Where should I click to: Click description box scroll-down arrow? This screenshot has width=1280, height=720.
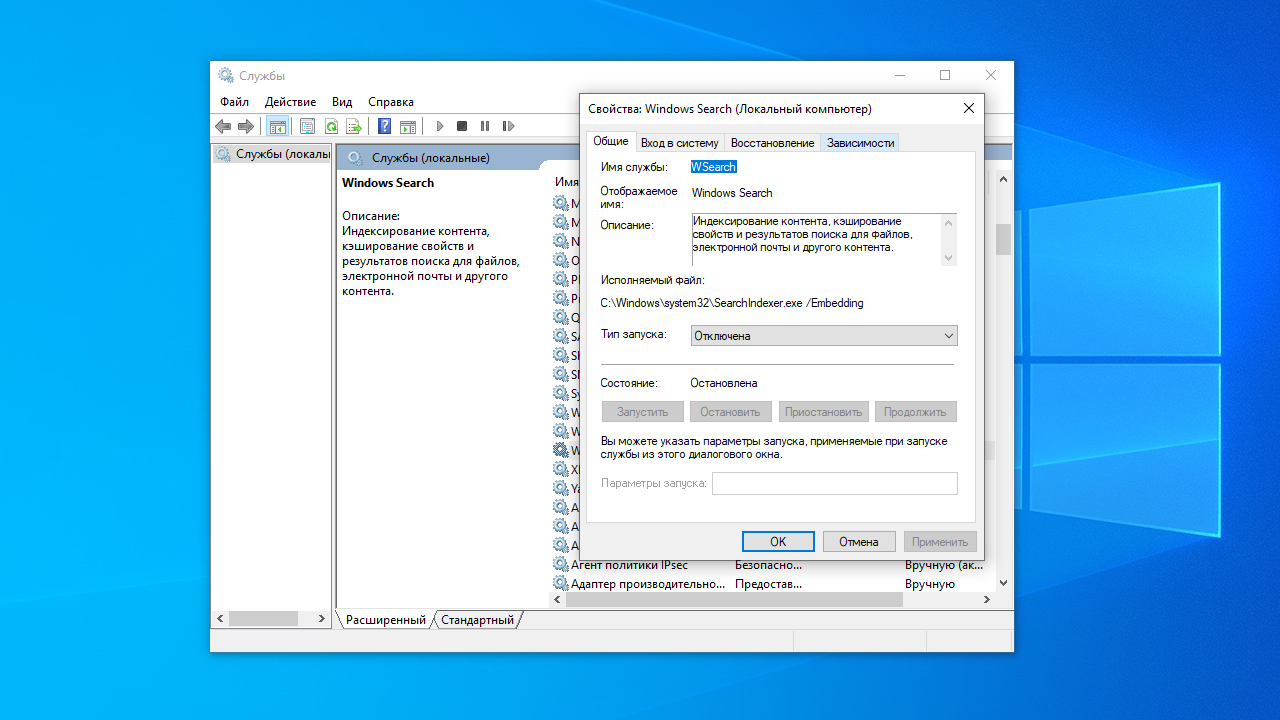click(x=949, y=258)
